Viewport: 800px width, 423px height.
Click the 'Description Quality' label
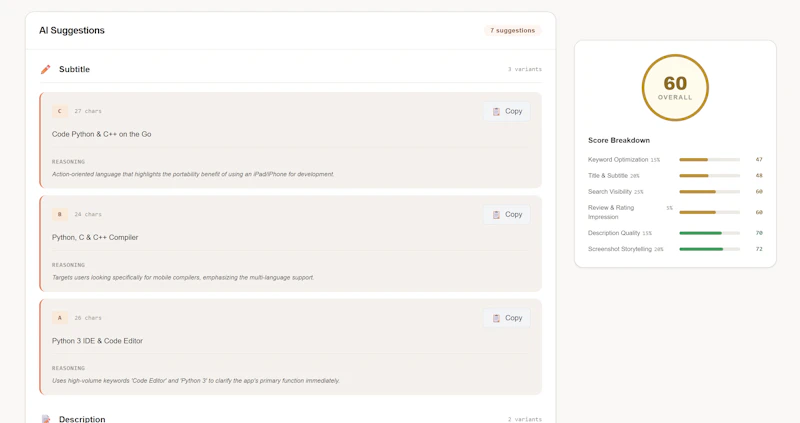[614, 233]
